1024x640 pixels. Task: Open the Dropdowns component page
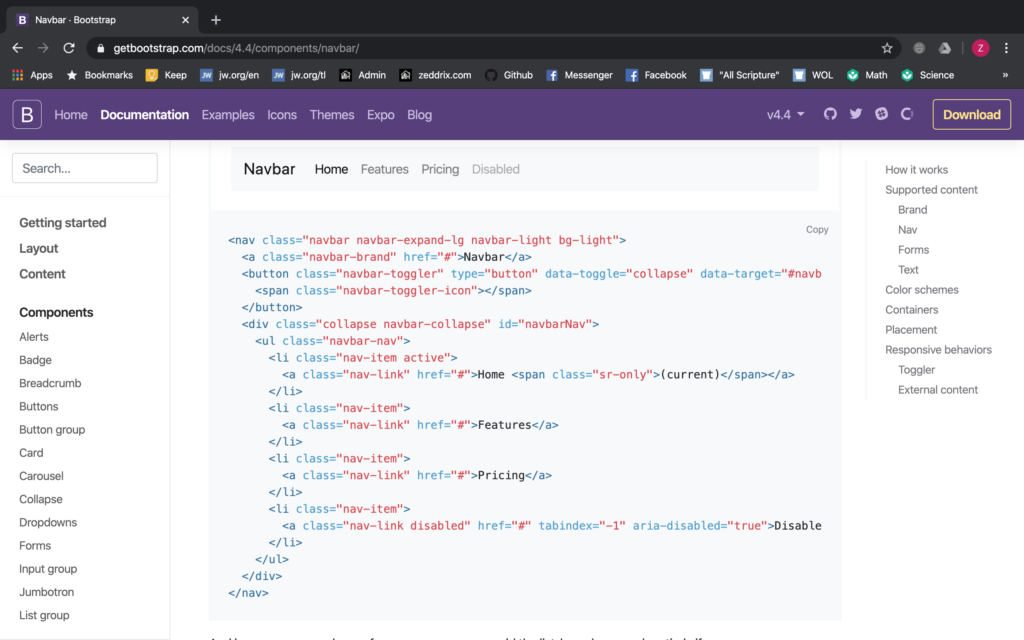[x=48, y=522]
